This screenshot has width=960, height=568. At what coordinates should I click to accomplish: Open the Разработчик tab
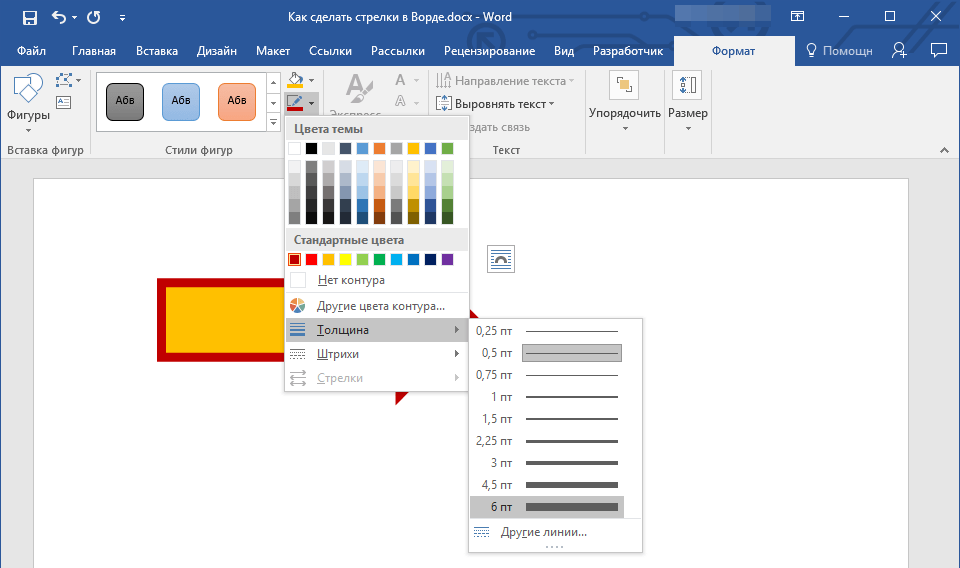tap(628, 51)
